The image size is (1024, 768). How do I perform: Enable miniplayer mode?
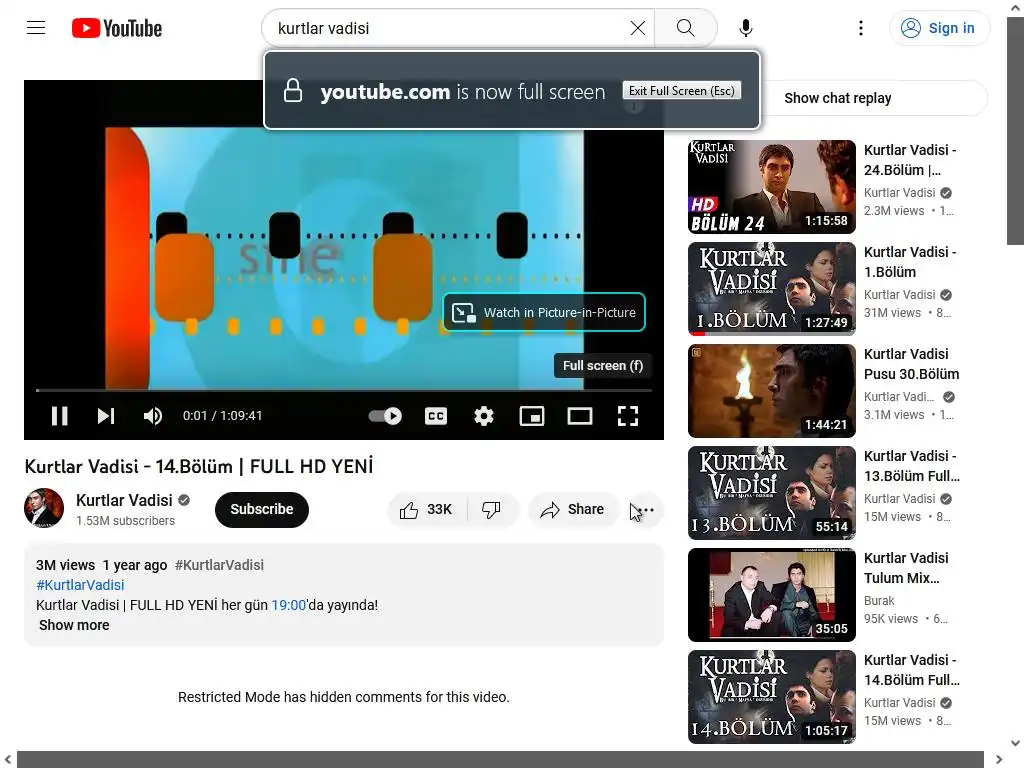pyautogui.click(x=532, y=416)
